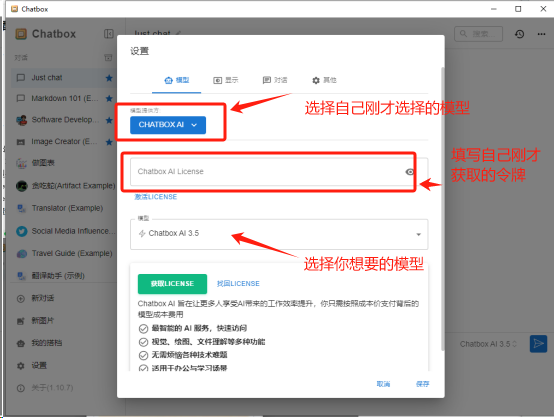This screenshot has height=418, width=554.
Task: Click the info icon beside 关于
Action: [21, 388]
